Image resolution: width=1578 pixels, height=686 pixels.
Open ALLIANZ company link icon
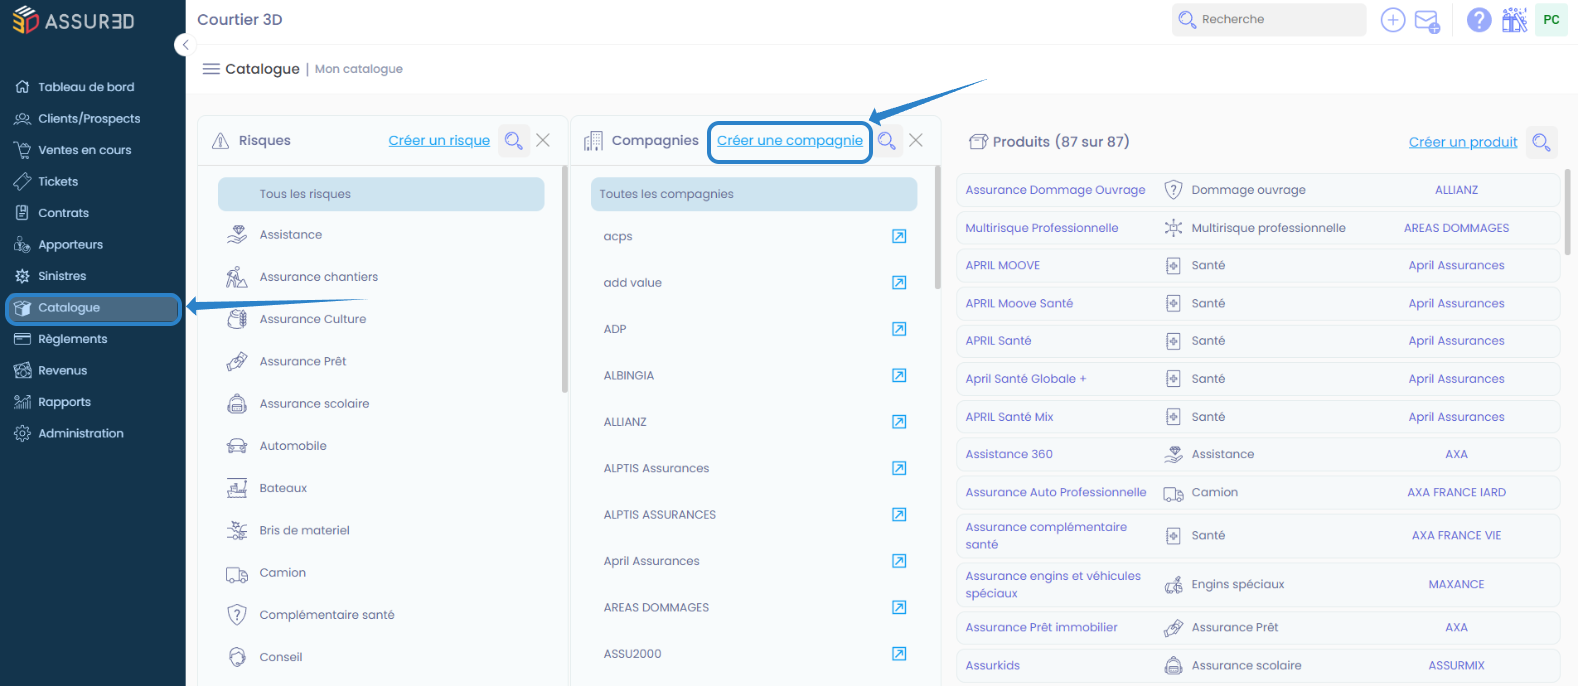tap(899, 422)
